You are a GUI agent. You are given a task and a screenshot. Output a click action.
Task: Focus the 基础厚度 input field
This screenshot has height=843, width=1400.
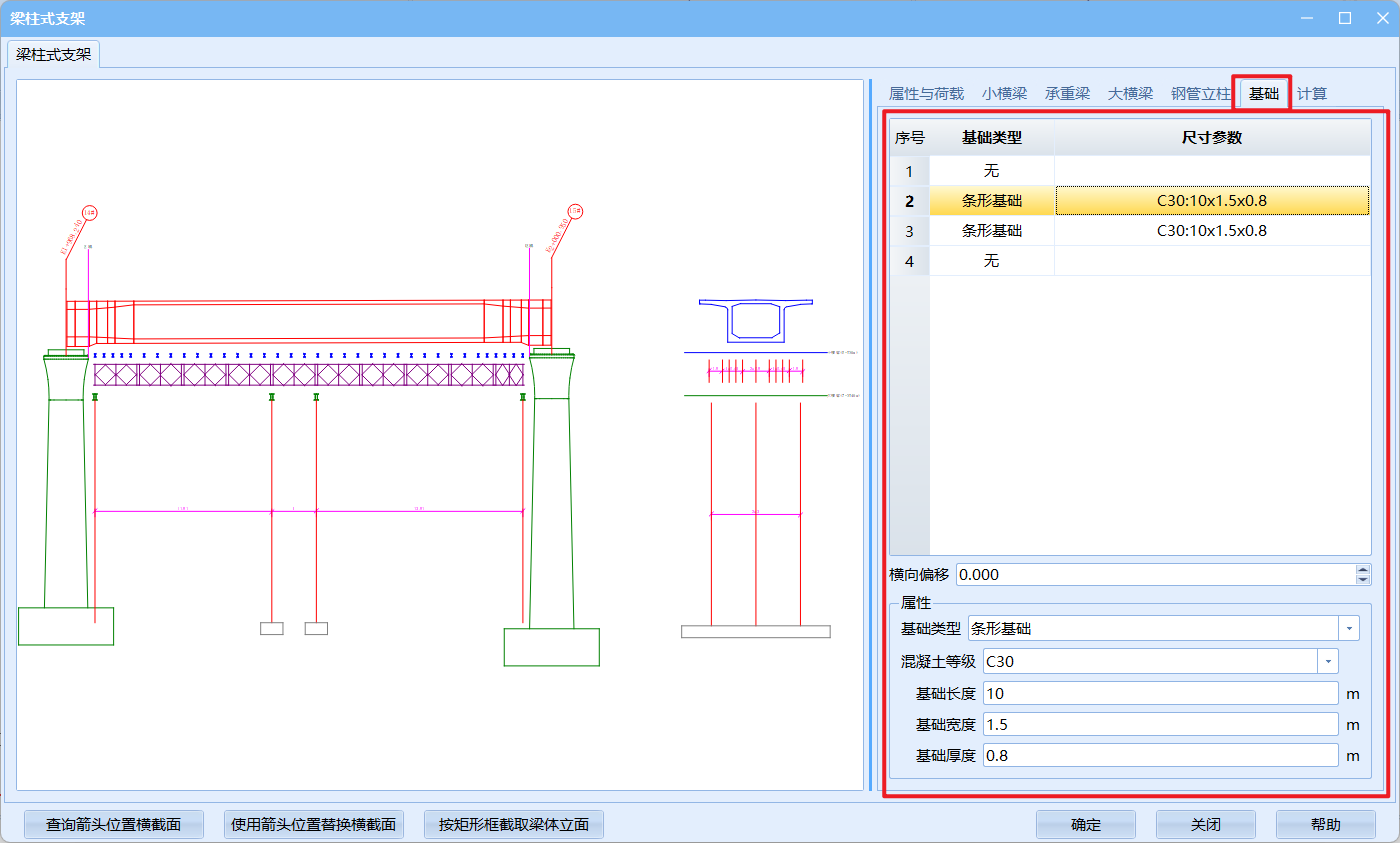1160,756
